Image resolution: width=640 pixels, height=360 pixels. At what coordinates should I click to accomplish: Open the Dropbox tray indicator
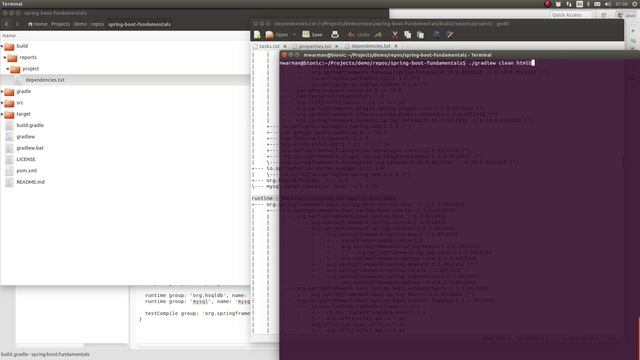point(558,4)
